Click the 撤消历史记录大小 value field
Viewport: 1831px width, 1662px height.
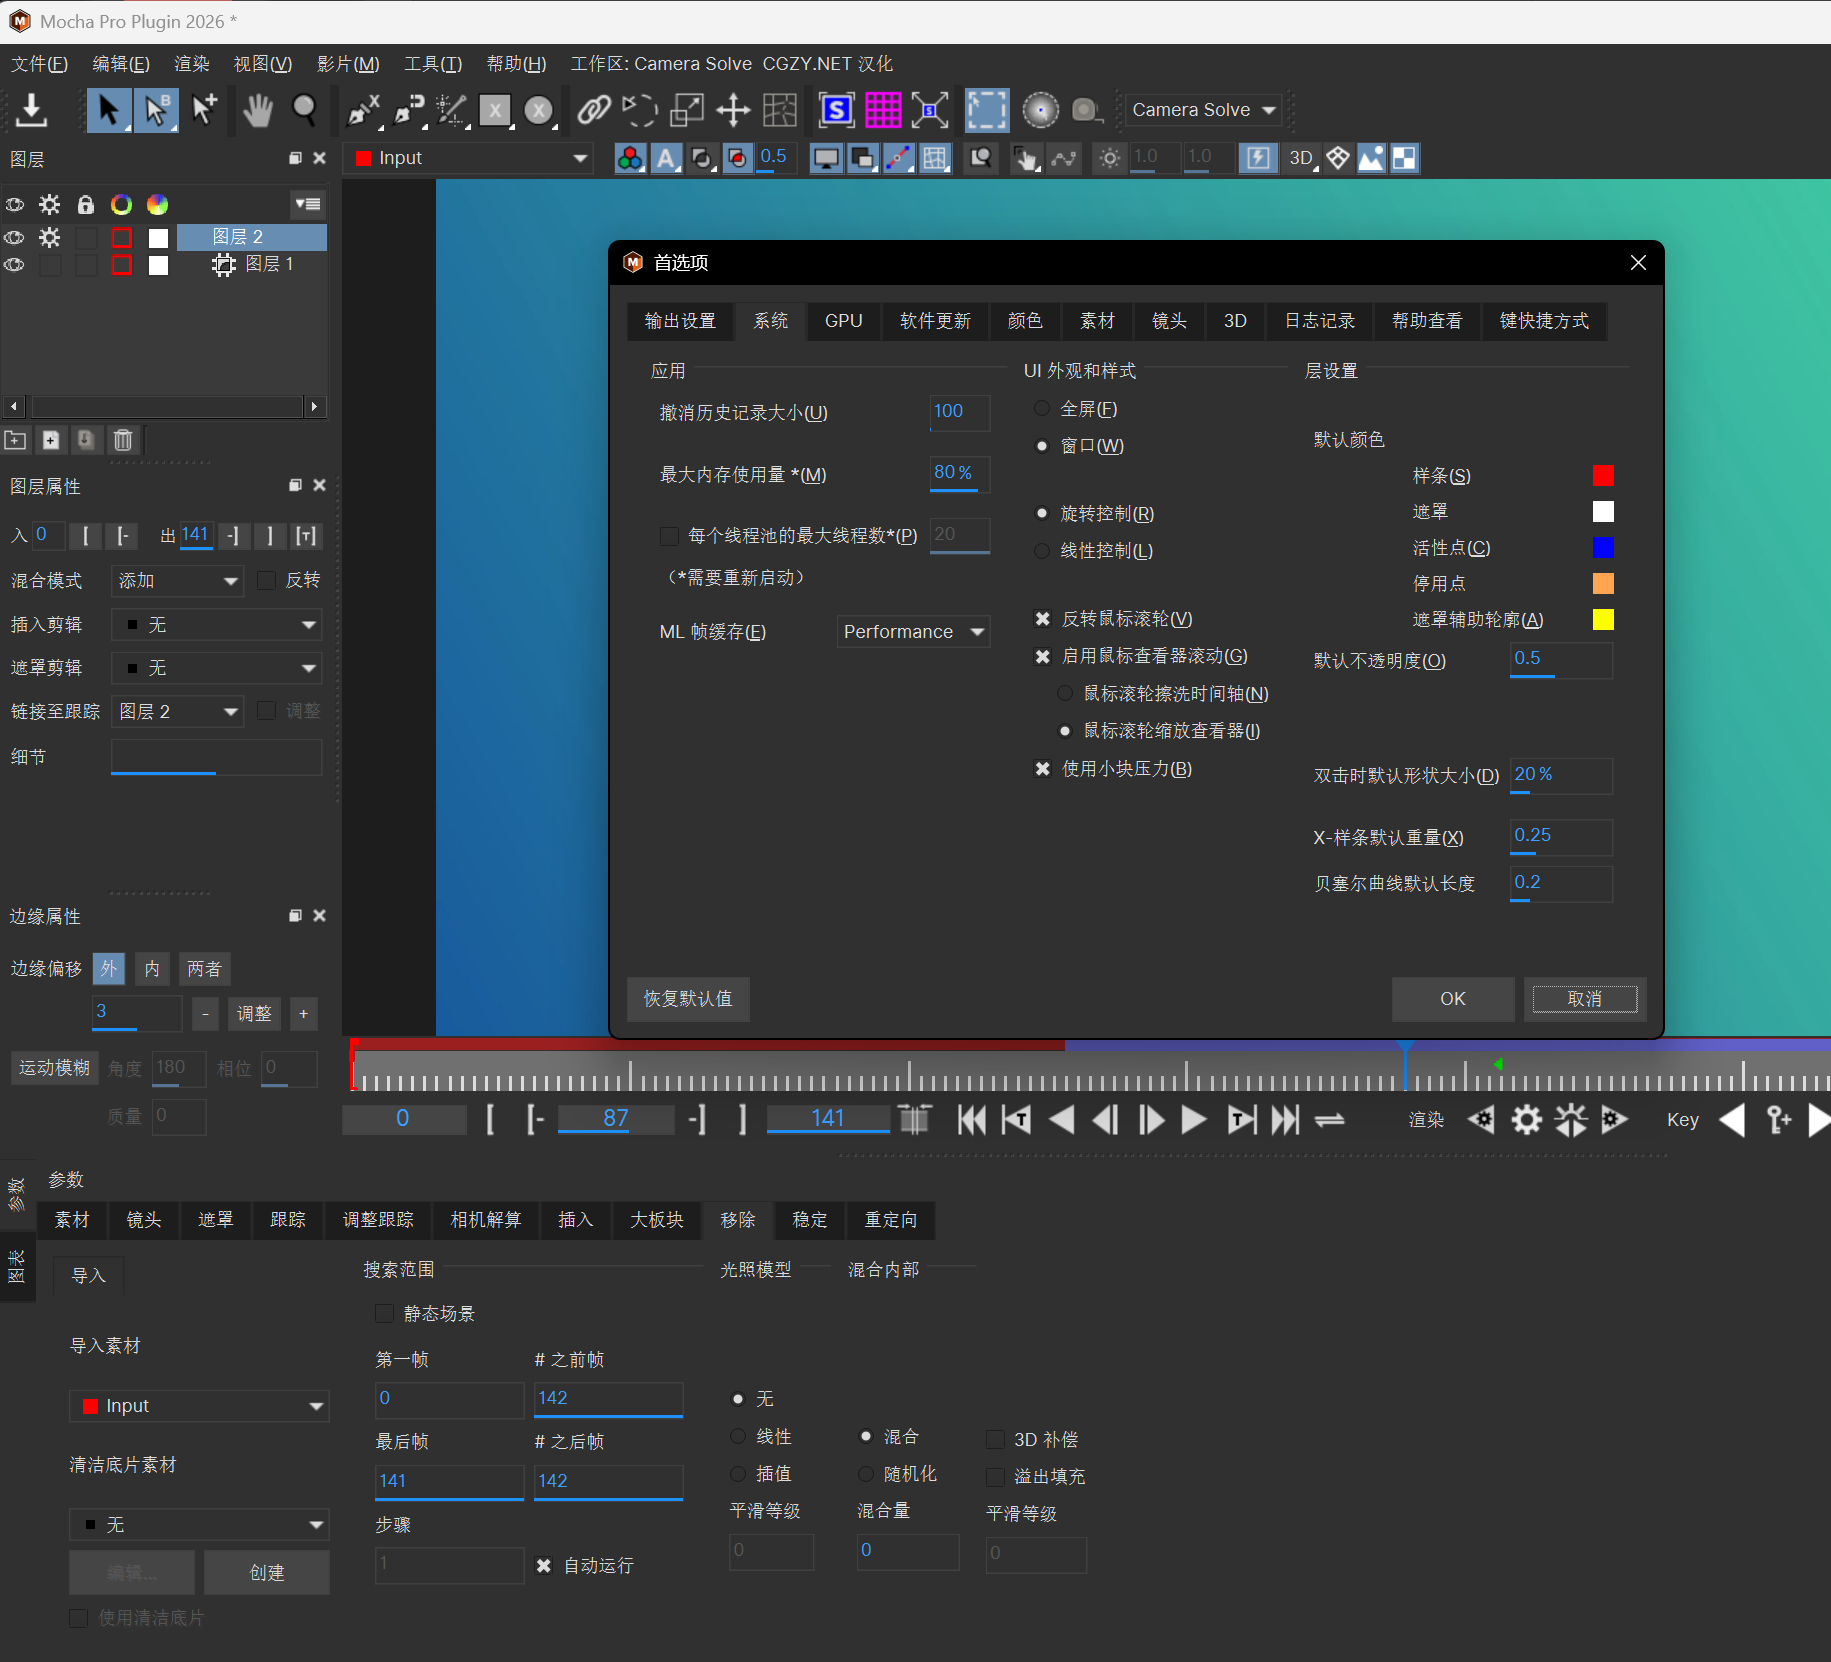960,412
